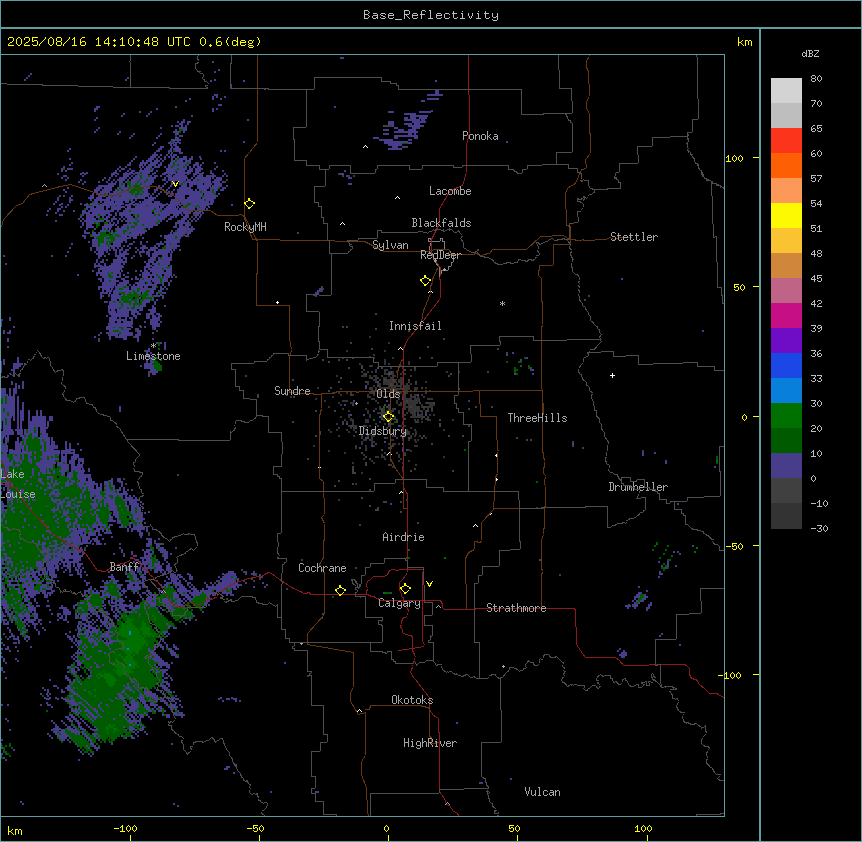The height and width of the screenshot is (842, 862).
Task: Click the dBZ legend heading
Action: tap(810, 54)
